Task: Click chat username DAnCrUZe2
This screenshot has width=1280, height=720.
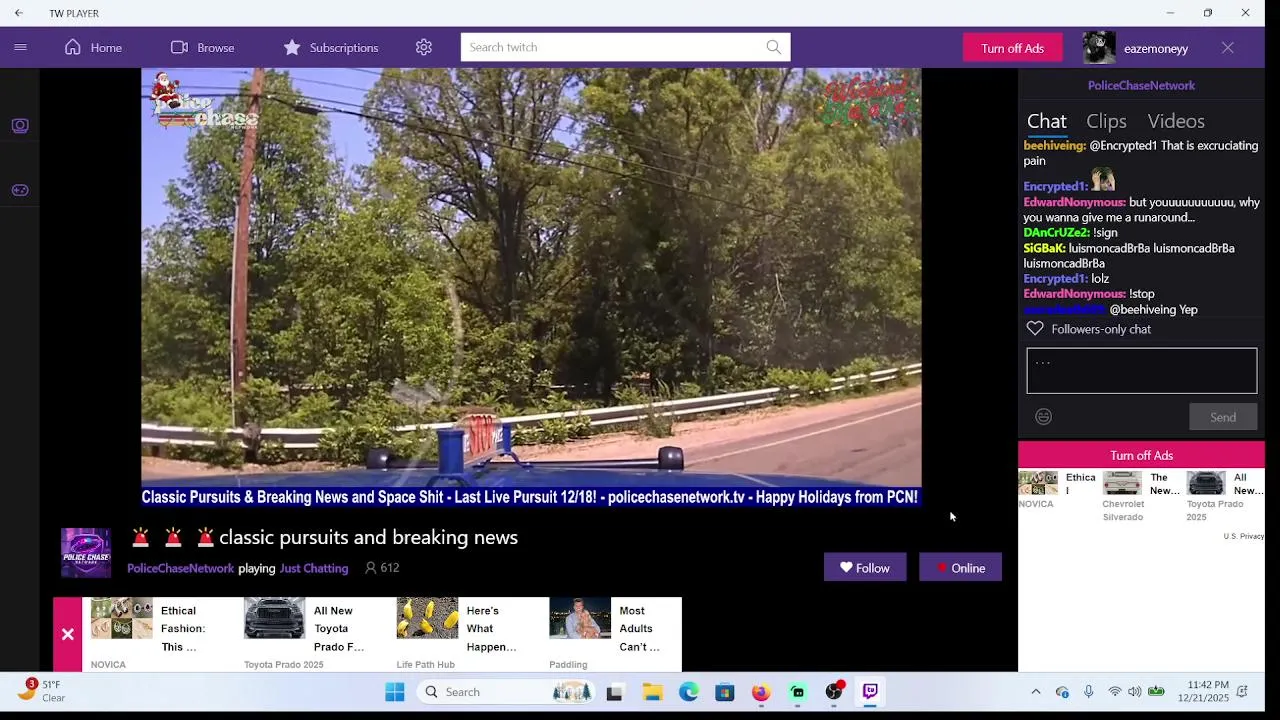Action: (x=1056, y=233)
